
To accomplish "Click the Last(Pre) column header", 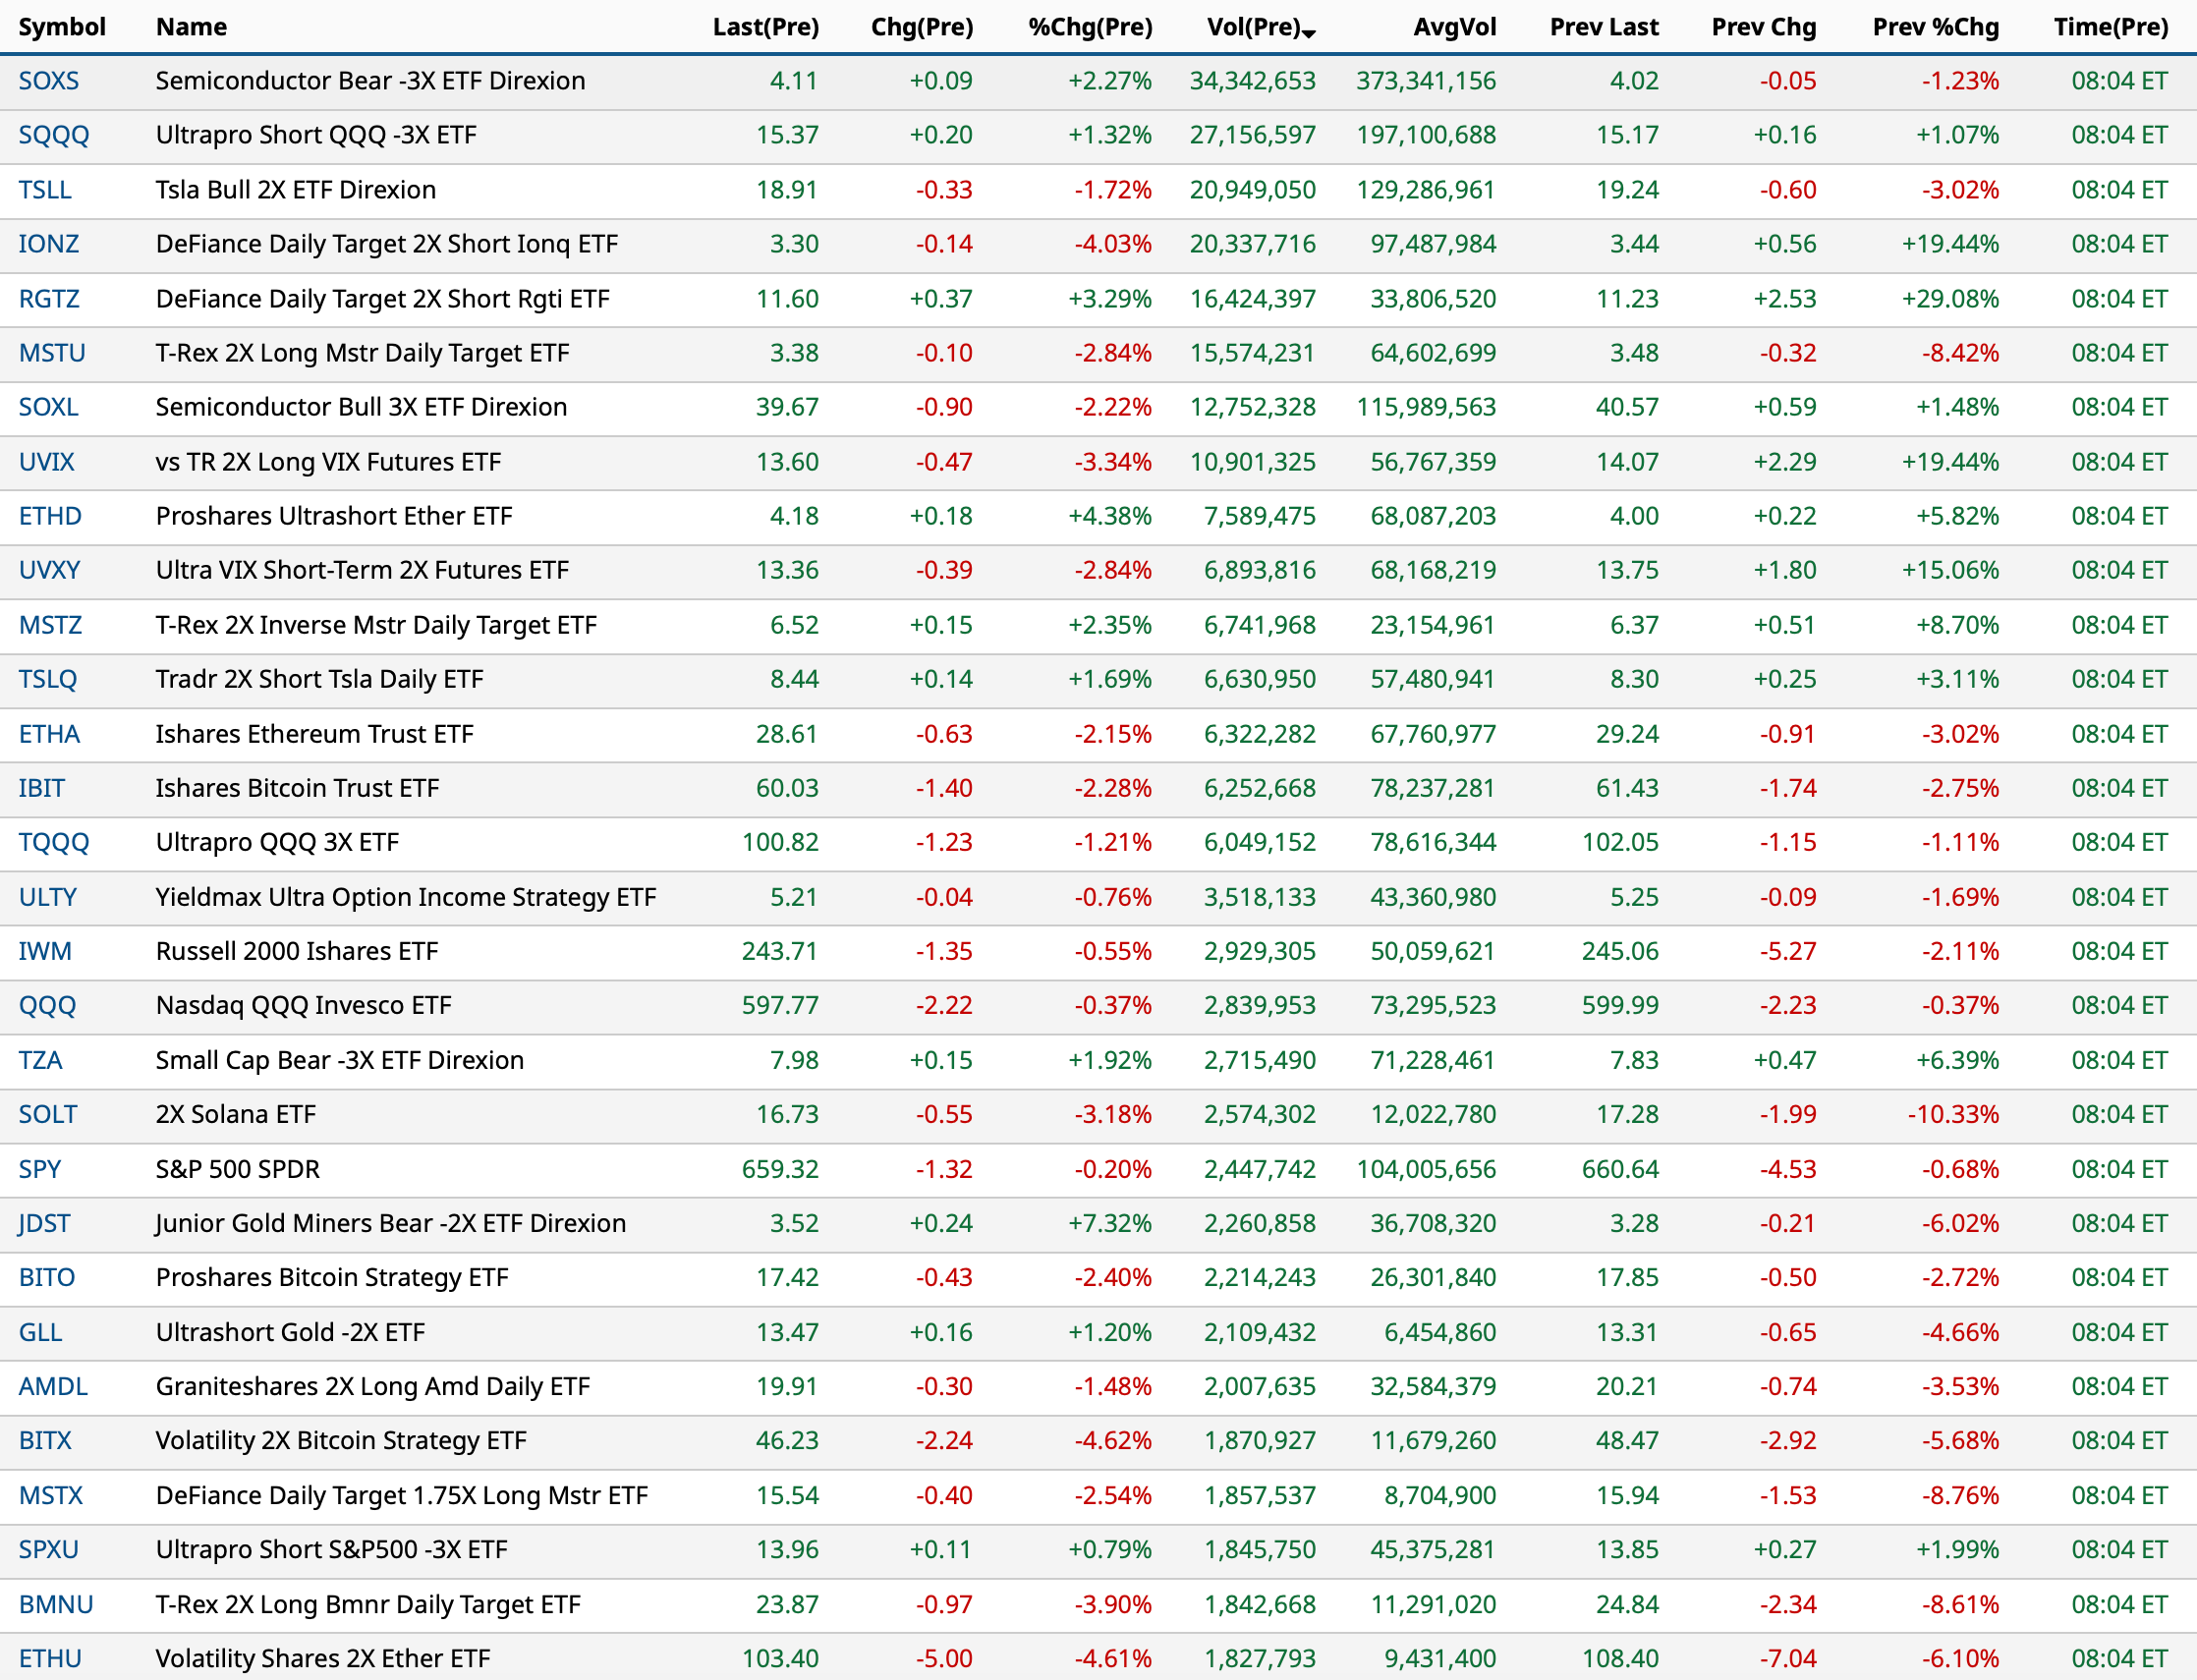I will (x=765, y=27).
